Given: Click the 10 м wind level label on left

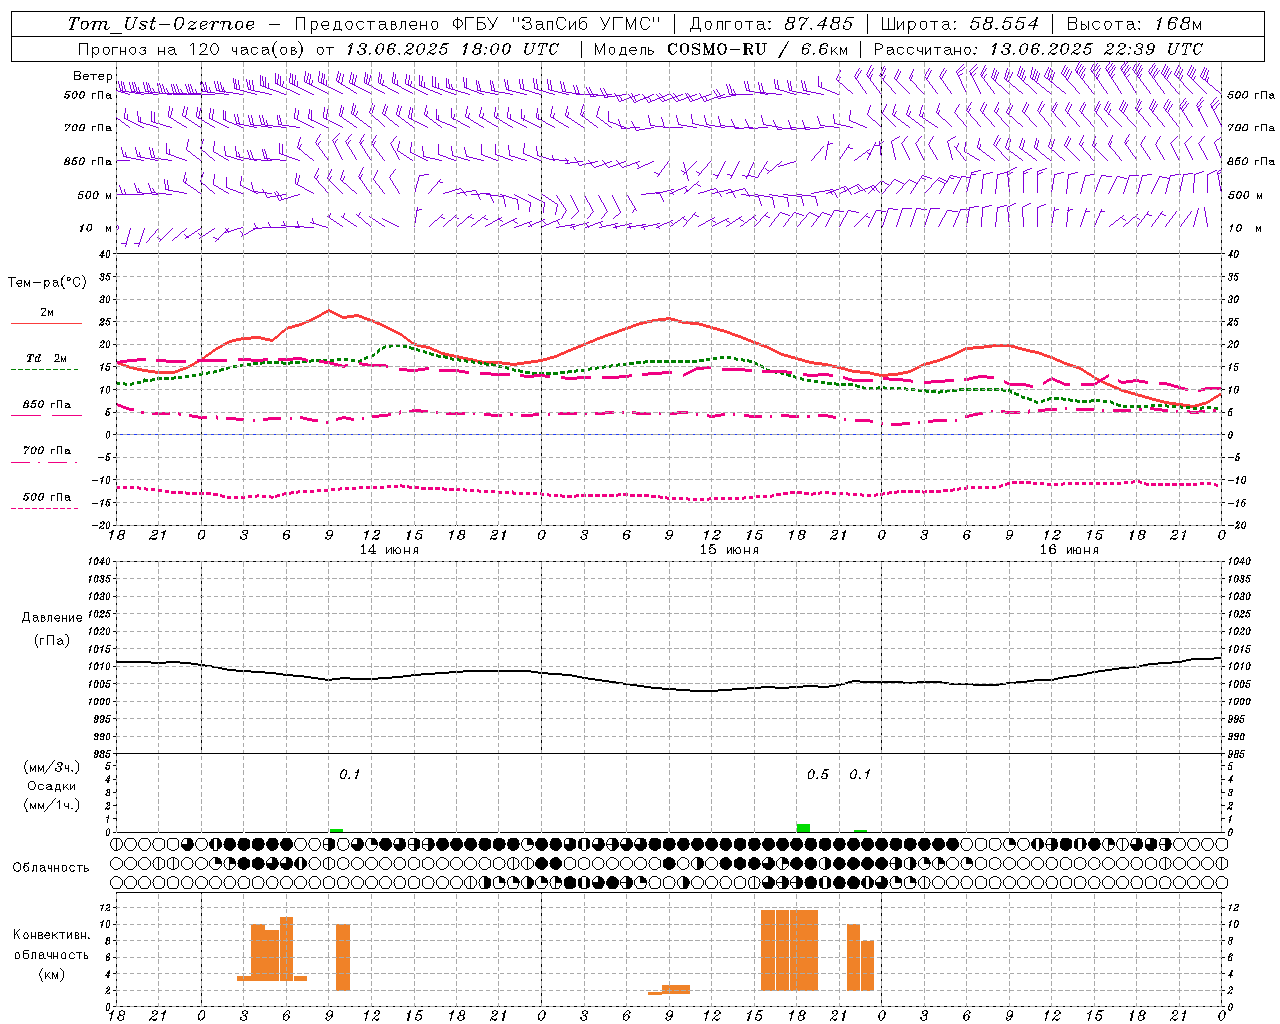Looking at the screenshot, I should pos(97,228).
